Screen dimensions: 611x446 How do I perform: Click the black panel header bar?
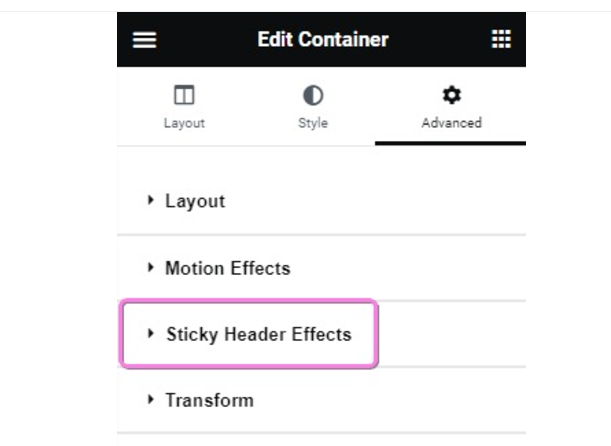[420, 40]
